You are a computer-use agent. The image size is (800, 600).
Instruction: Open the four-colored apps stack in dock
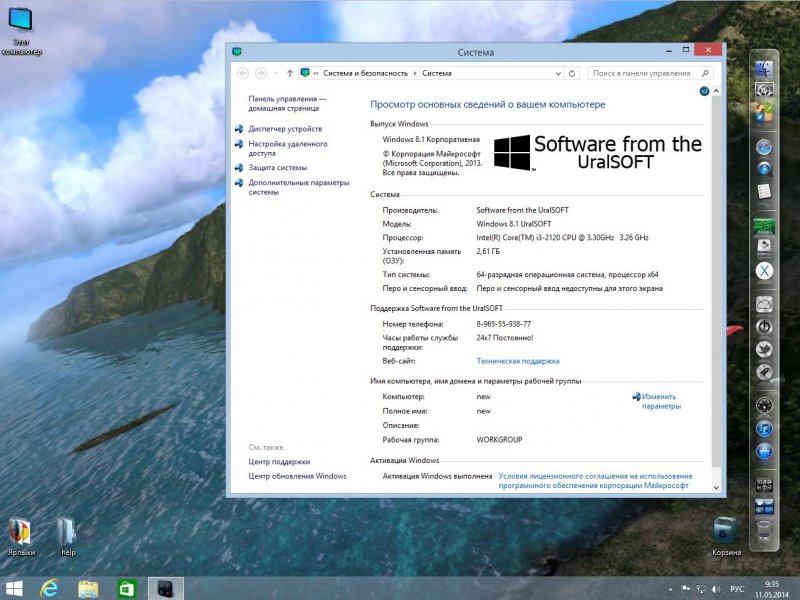764,113
